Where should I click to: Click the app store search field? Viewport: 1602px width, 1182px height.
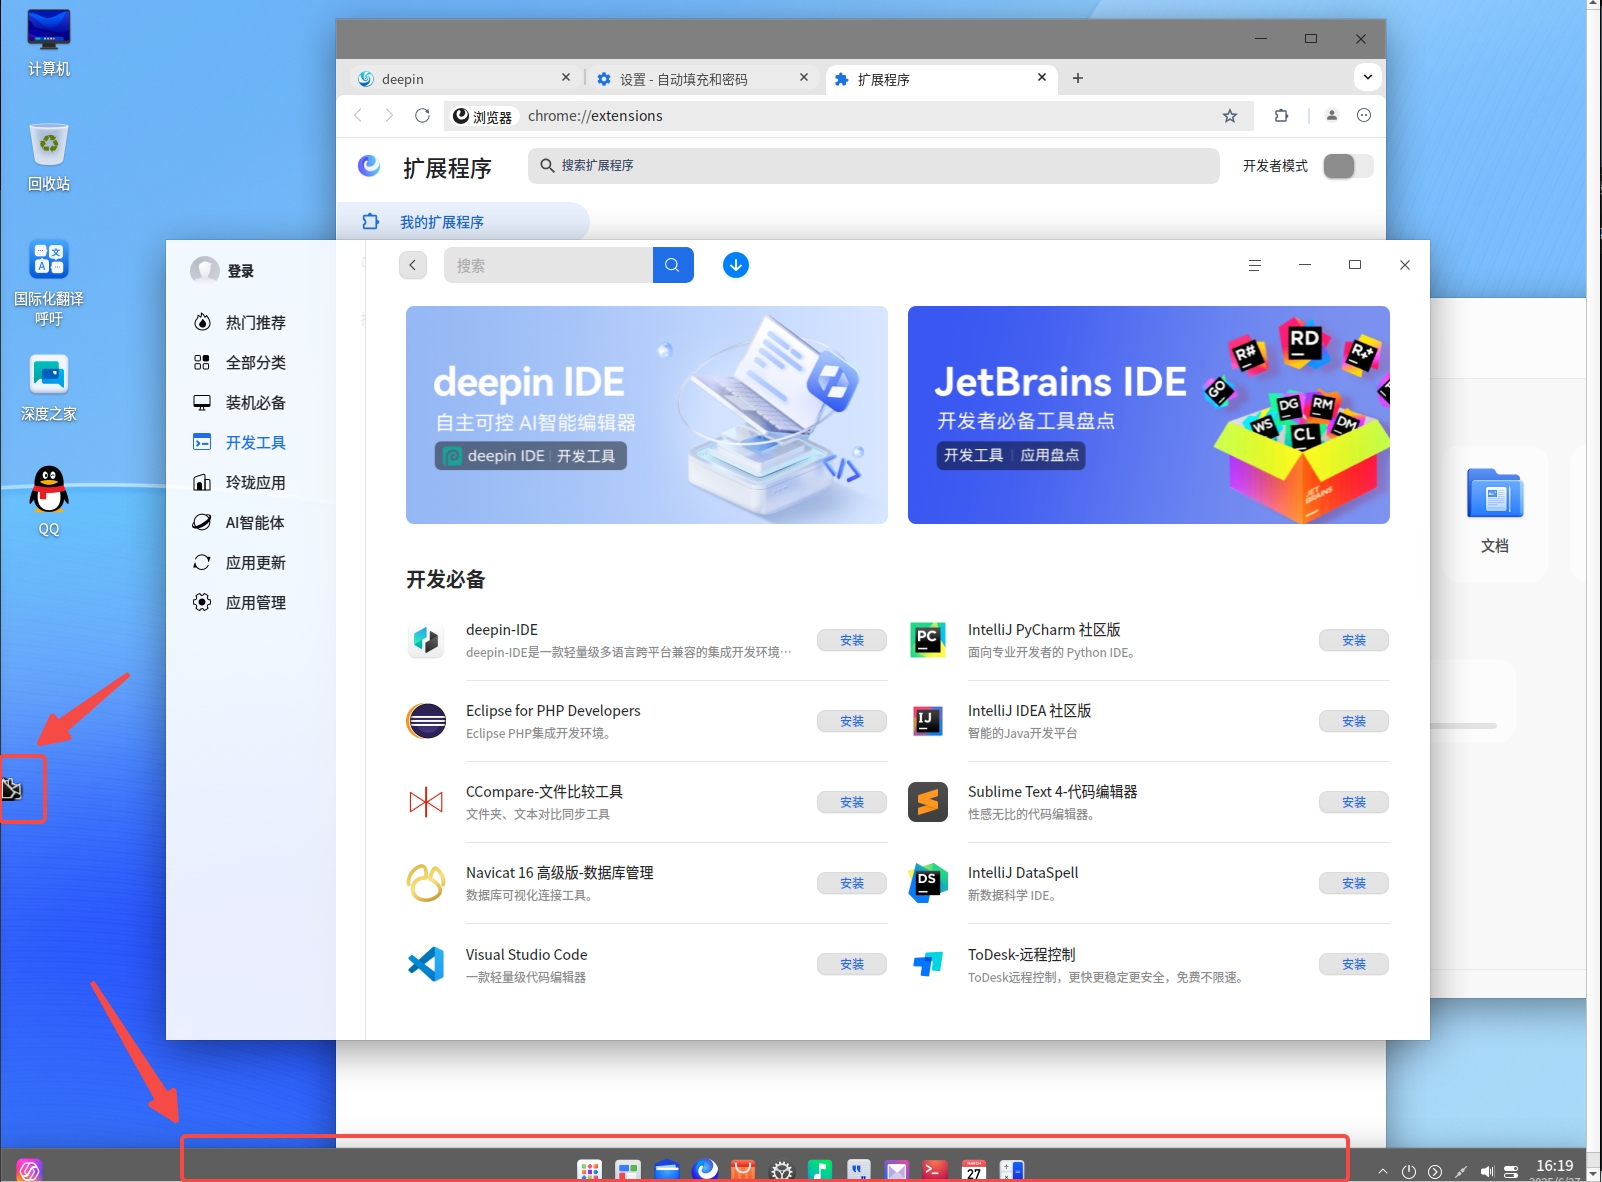click(548, 265)
